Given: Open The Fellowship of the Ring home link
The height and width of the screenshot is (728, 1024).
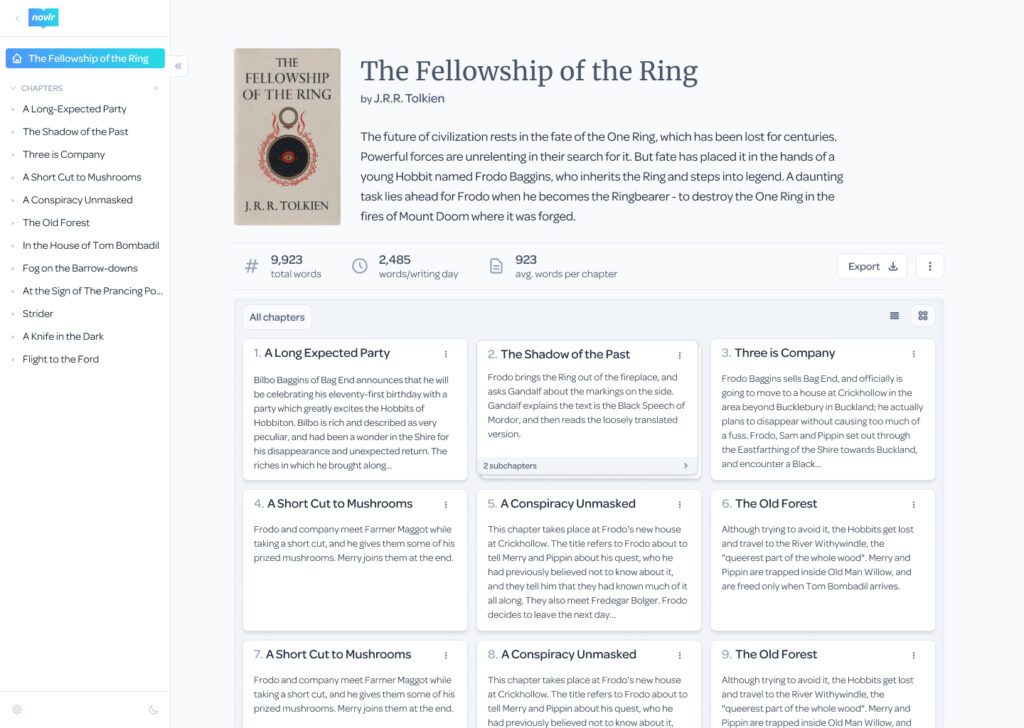Looking at the screenshot, I should 85,58.
